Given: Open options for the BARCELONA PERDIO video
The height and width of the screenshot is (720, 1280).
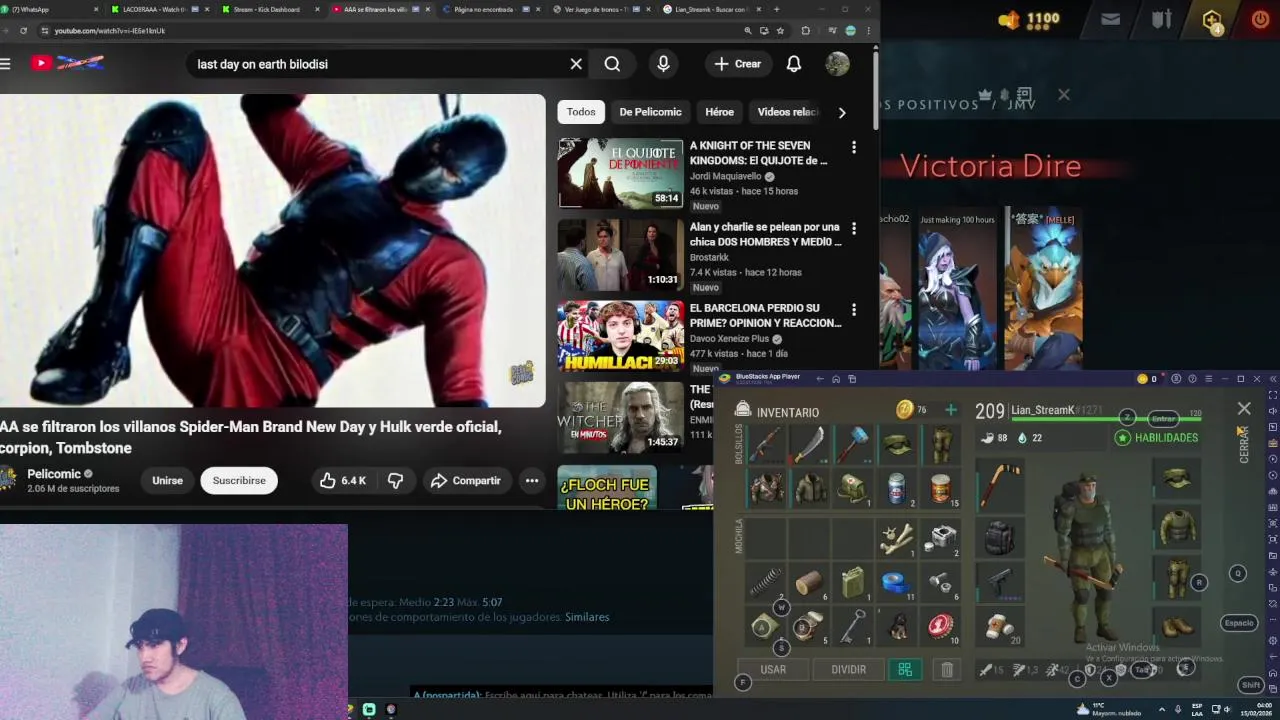Looking at the screenshot, I should (x=854, y=310).
